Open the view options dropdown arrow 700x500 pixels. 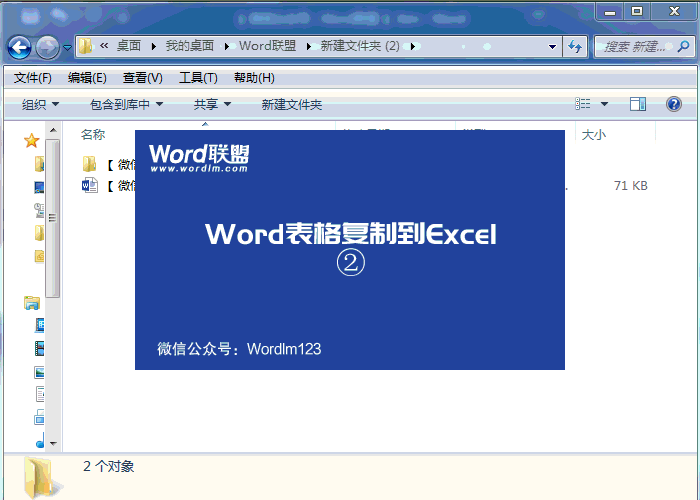(604, 104)
